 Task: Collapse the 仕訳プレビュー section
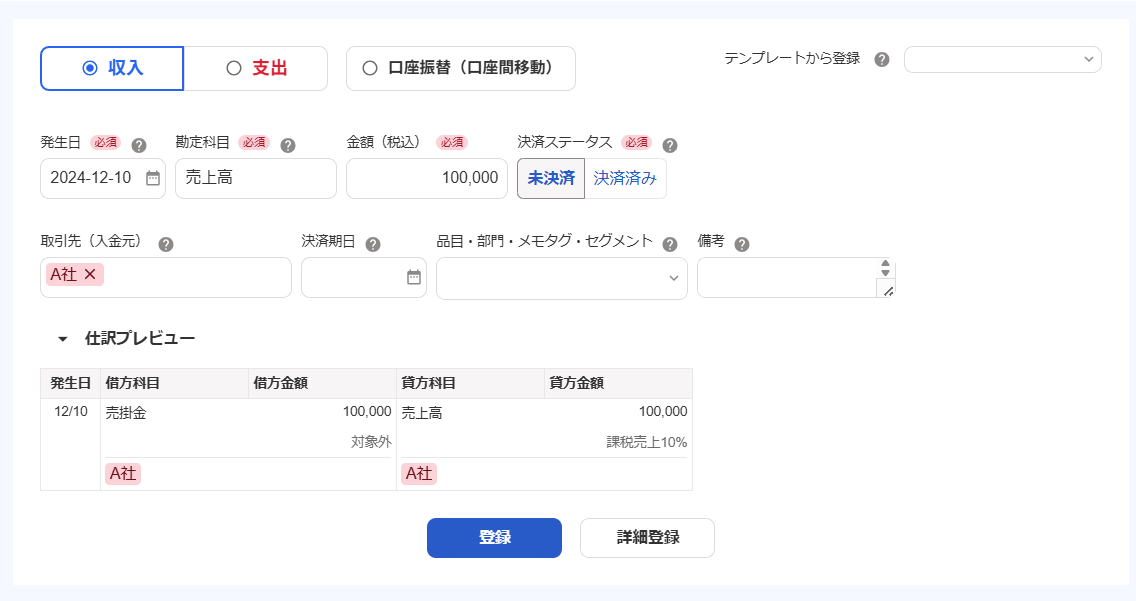(63, 339)
